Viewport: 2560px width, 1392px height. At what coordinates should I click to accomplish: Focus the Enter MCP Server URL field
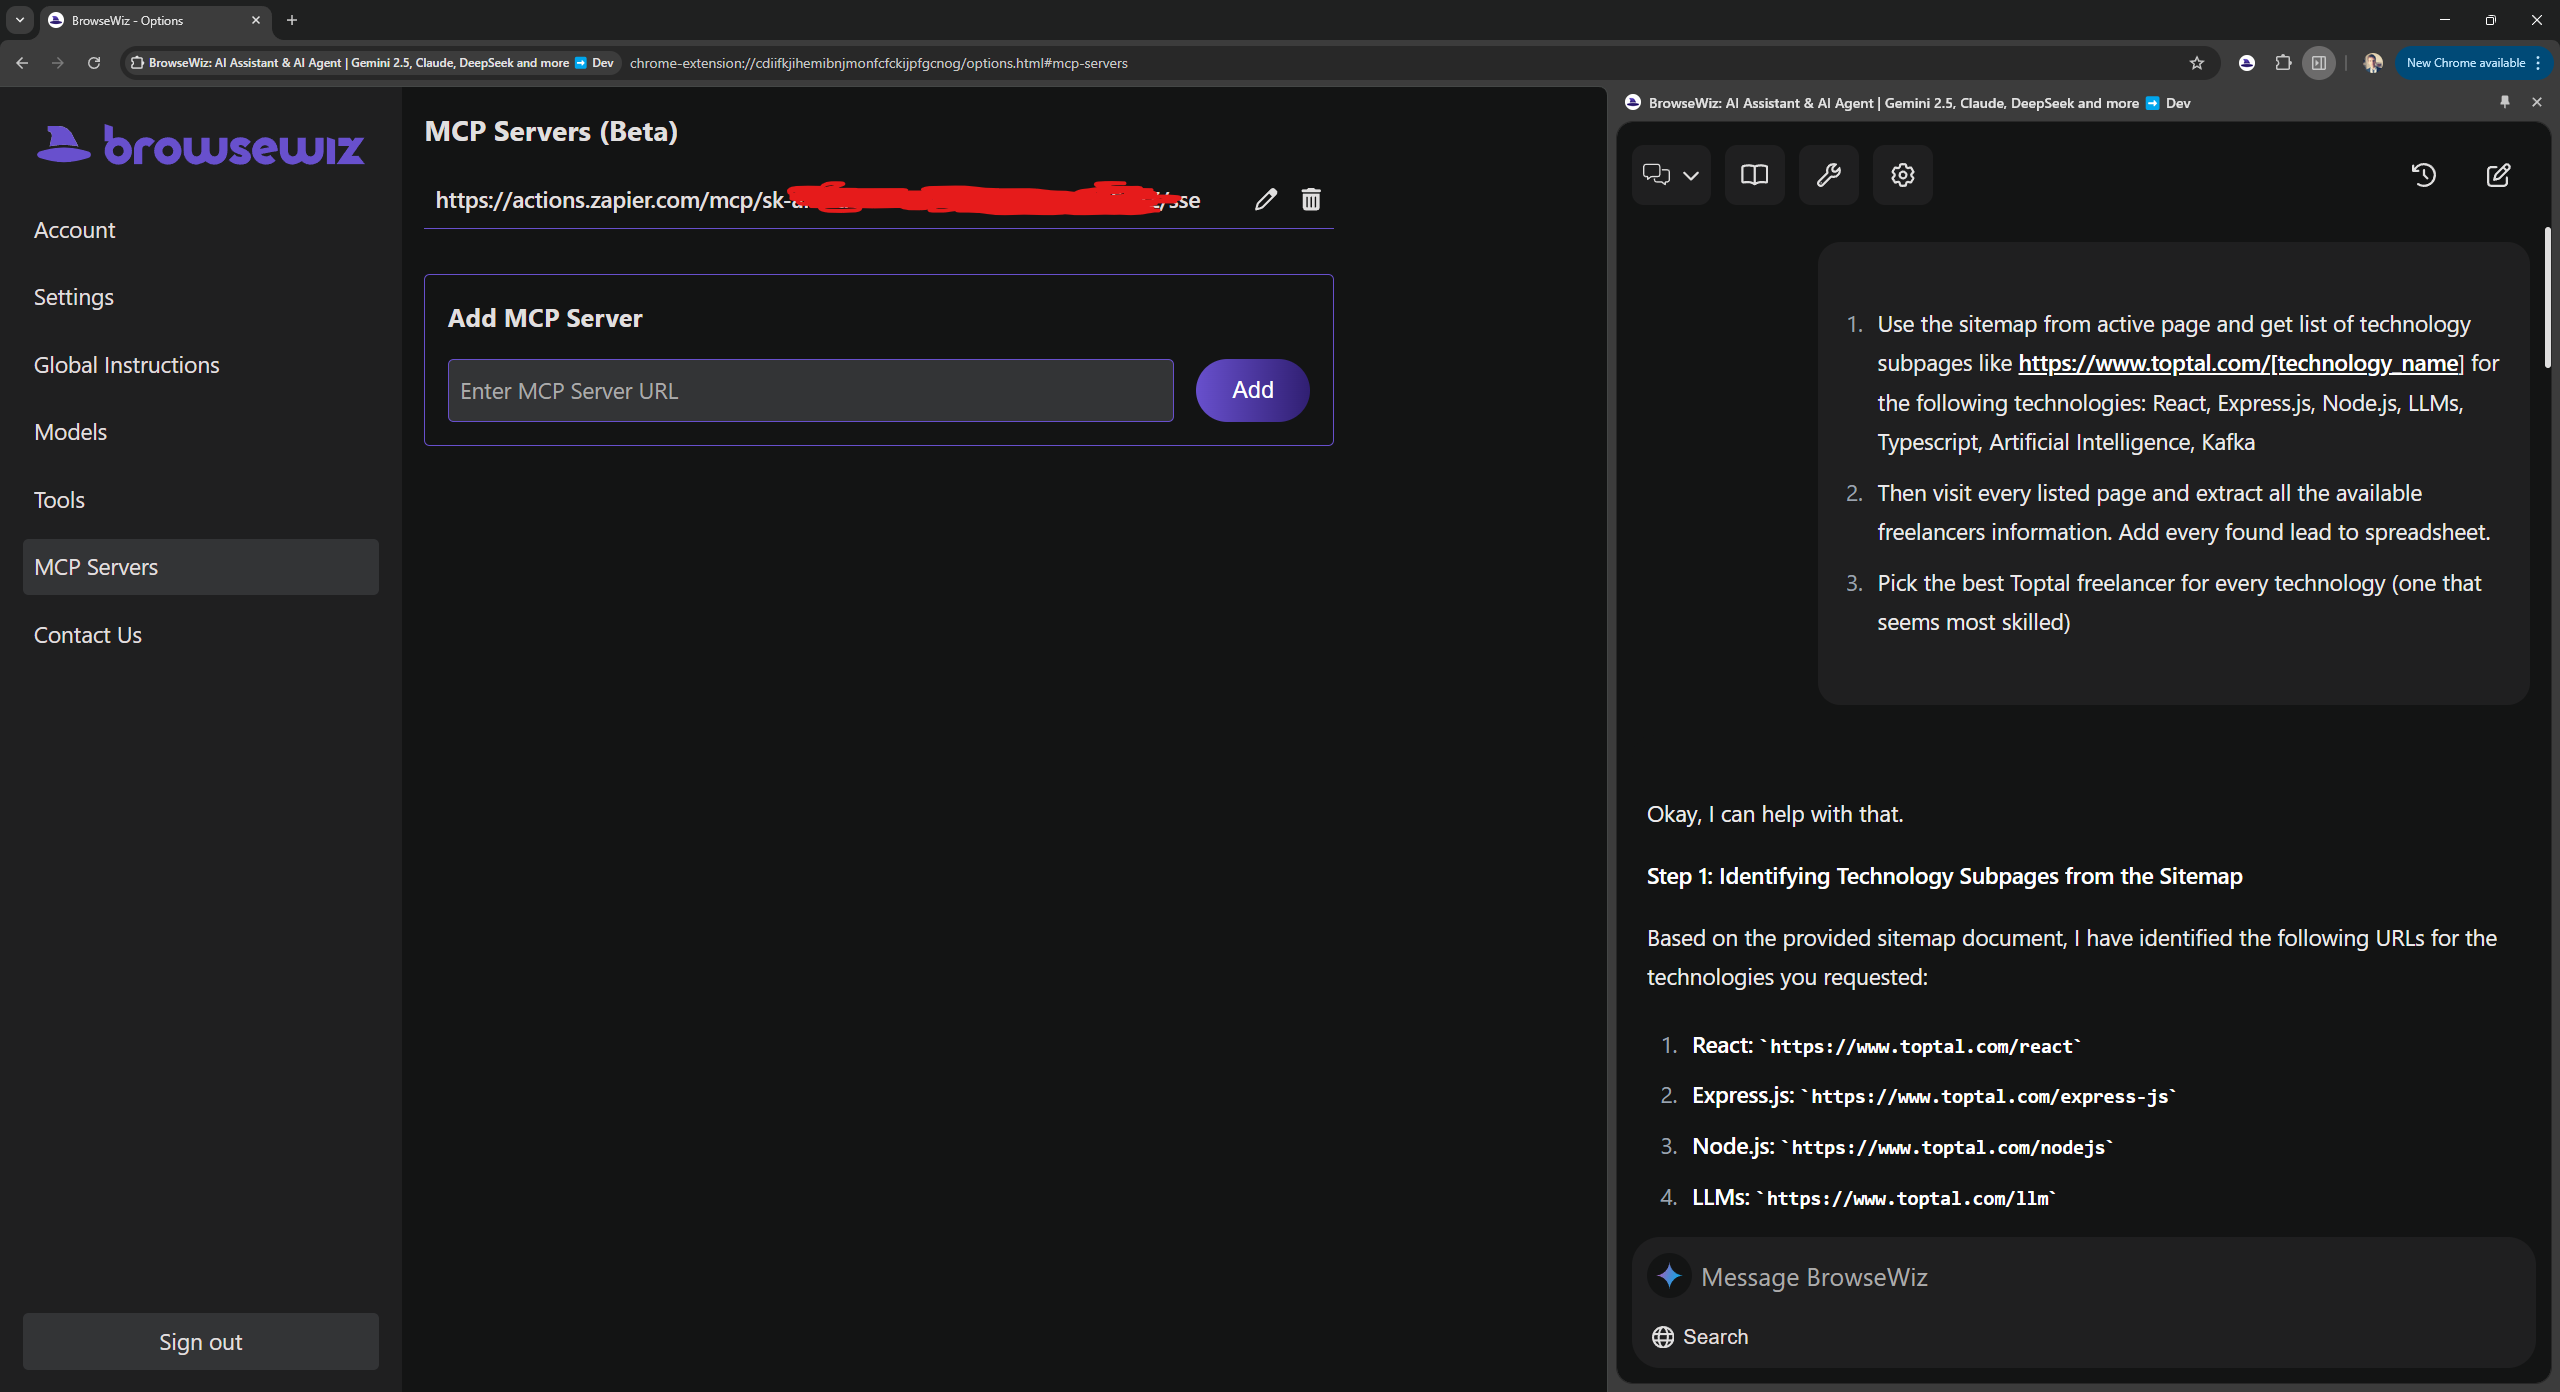[x=810, y=391]
